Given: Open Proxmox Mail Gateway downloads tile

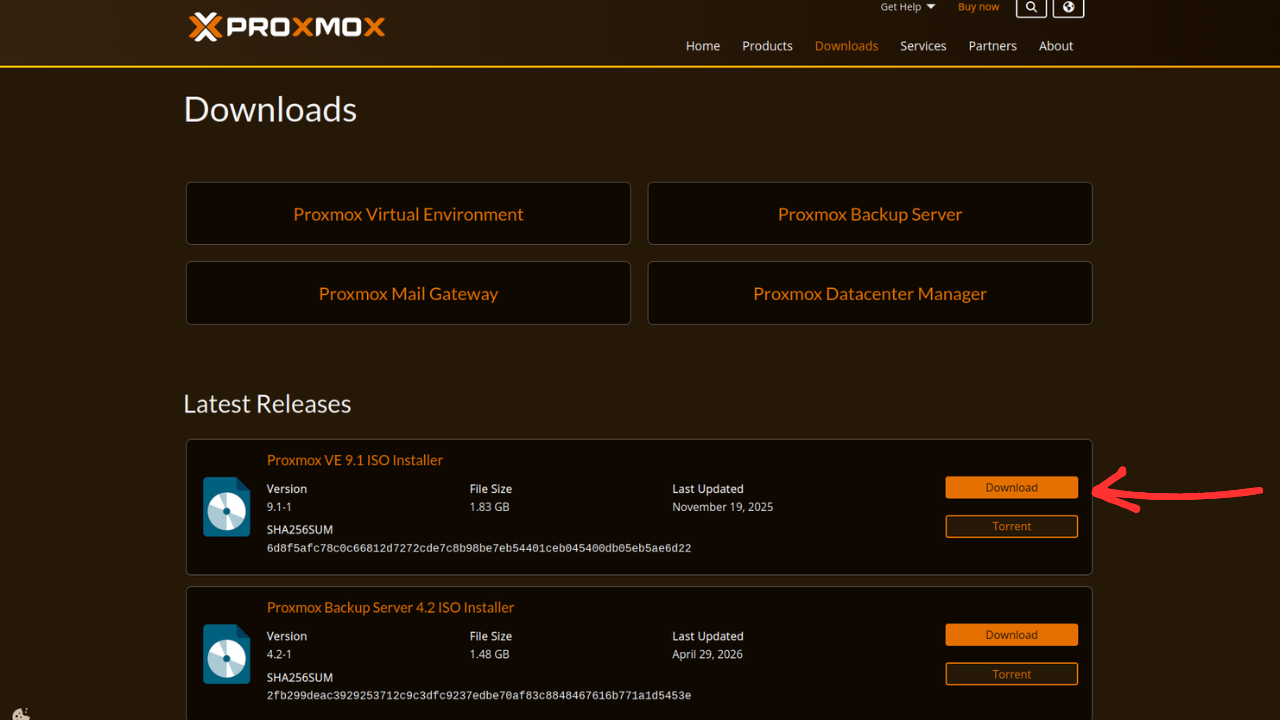Looking at the screenshot, I should (408, 293).
